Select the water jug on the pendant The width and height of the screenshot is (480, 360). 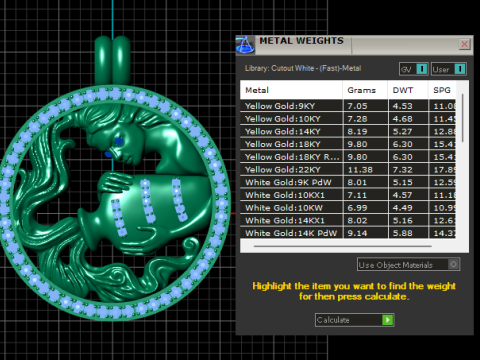[147, 210]
